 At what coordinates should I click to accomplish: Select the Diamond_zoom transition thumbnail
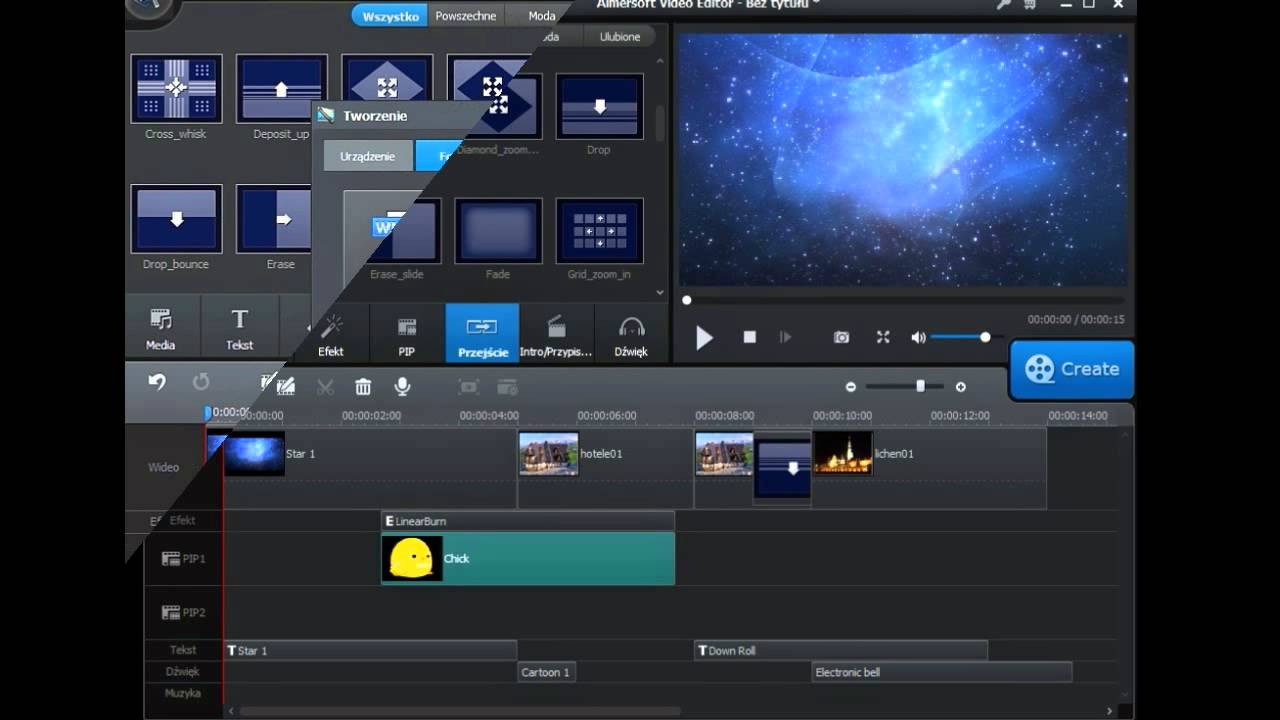[497, 105]
